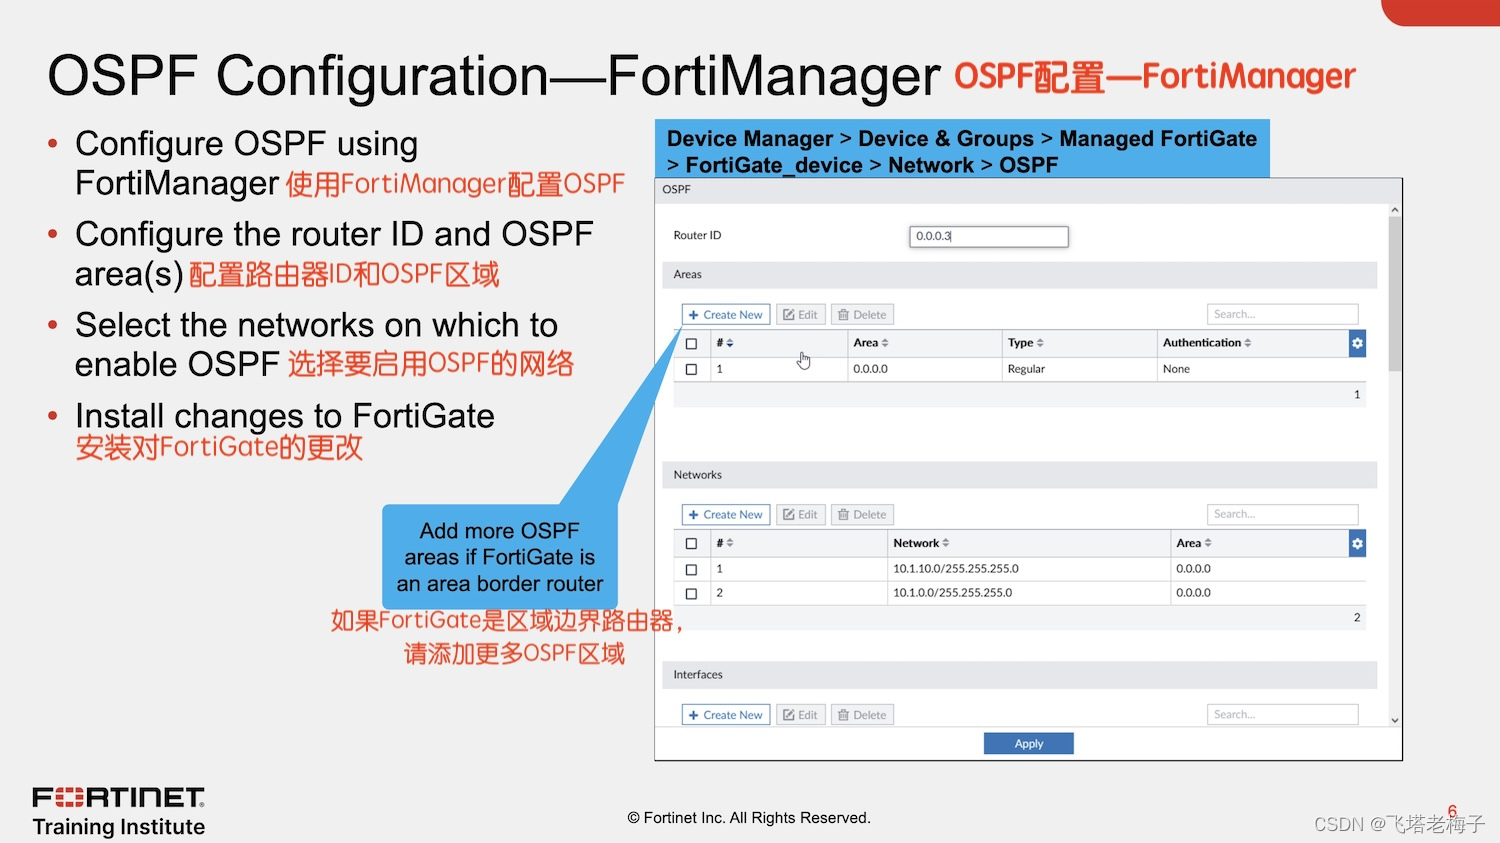Check the box for network 10.1.0.0 row
1500x843 pixels.
(x=691, y=593)
